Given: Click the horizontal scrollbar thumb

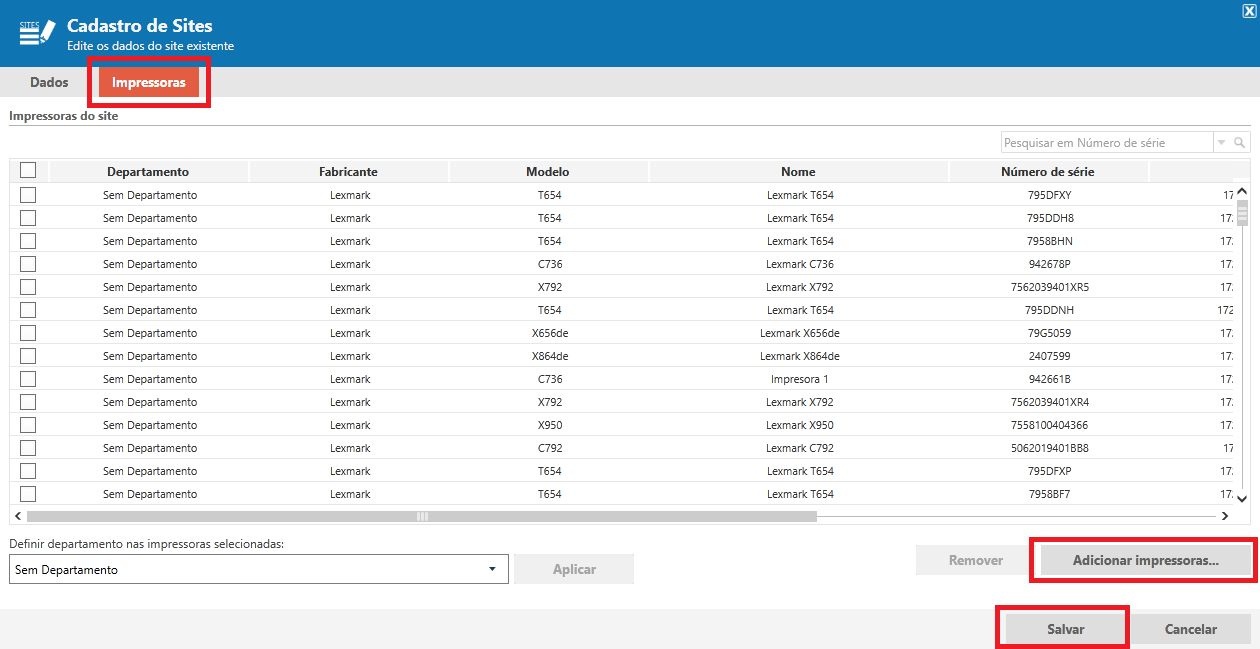Looking at the screenshot, I should (x=422, y=516).
